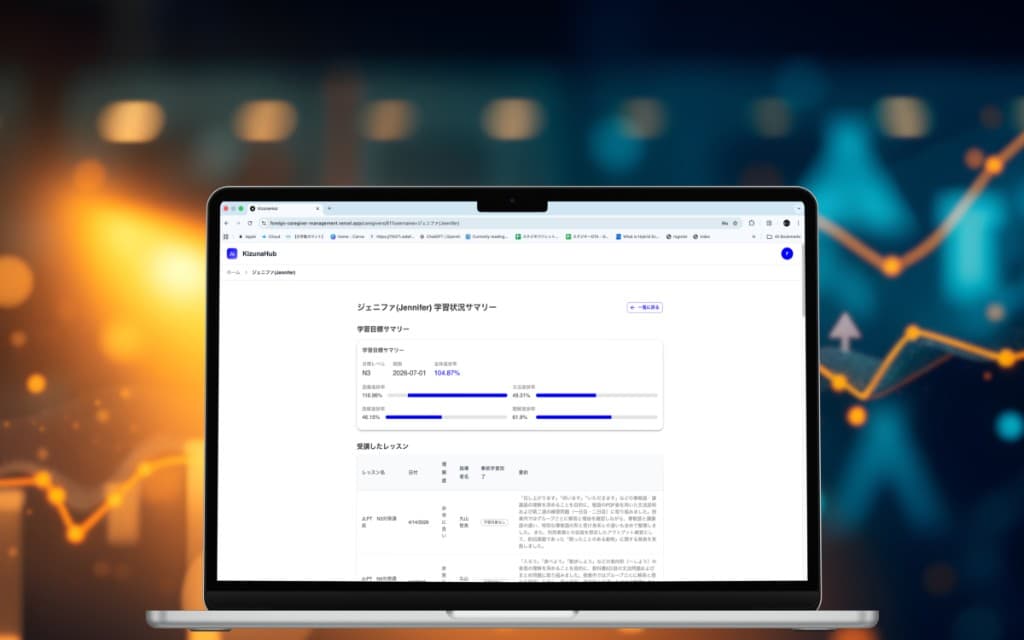Reload the page with the refresh icon
Image resolution: width=1024 pixels, height=640 pixels.
click(x=249, y=223)
